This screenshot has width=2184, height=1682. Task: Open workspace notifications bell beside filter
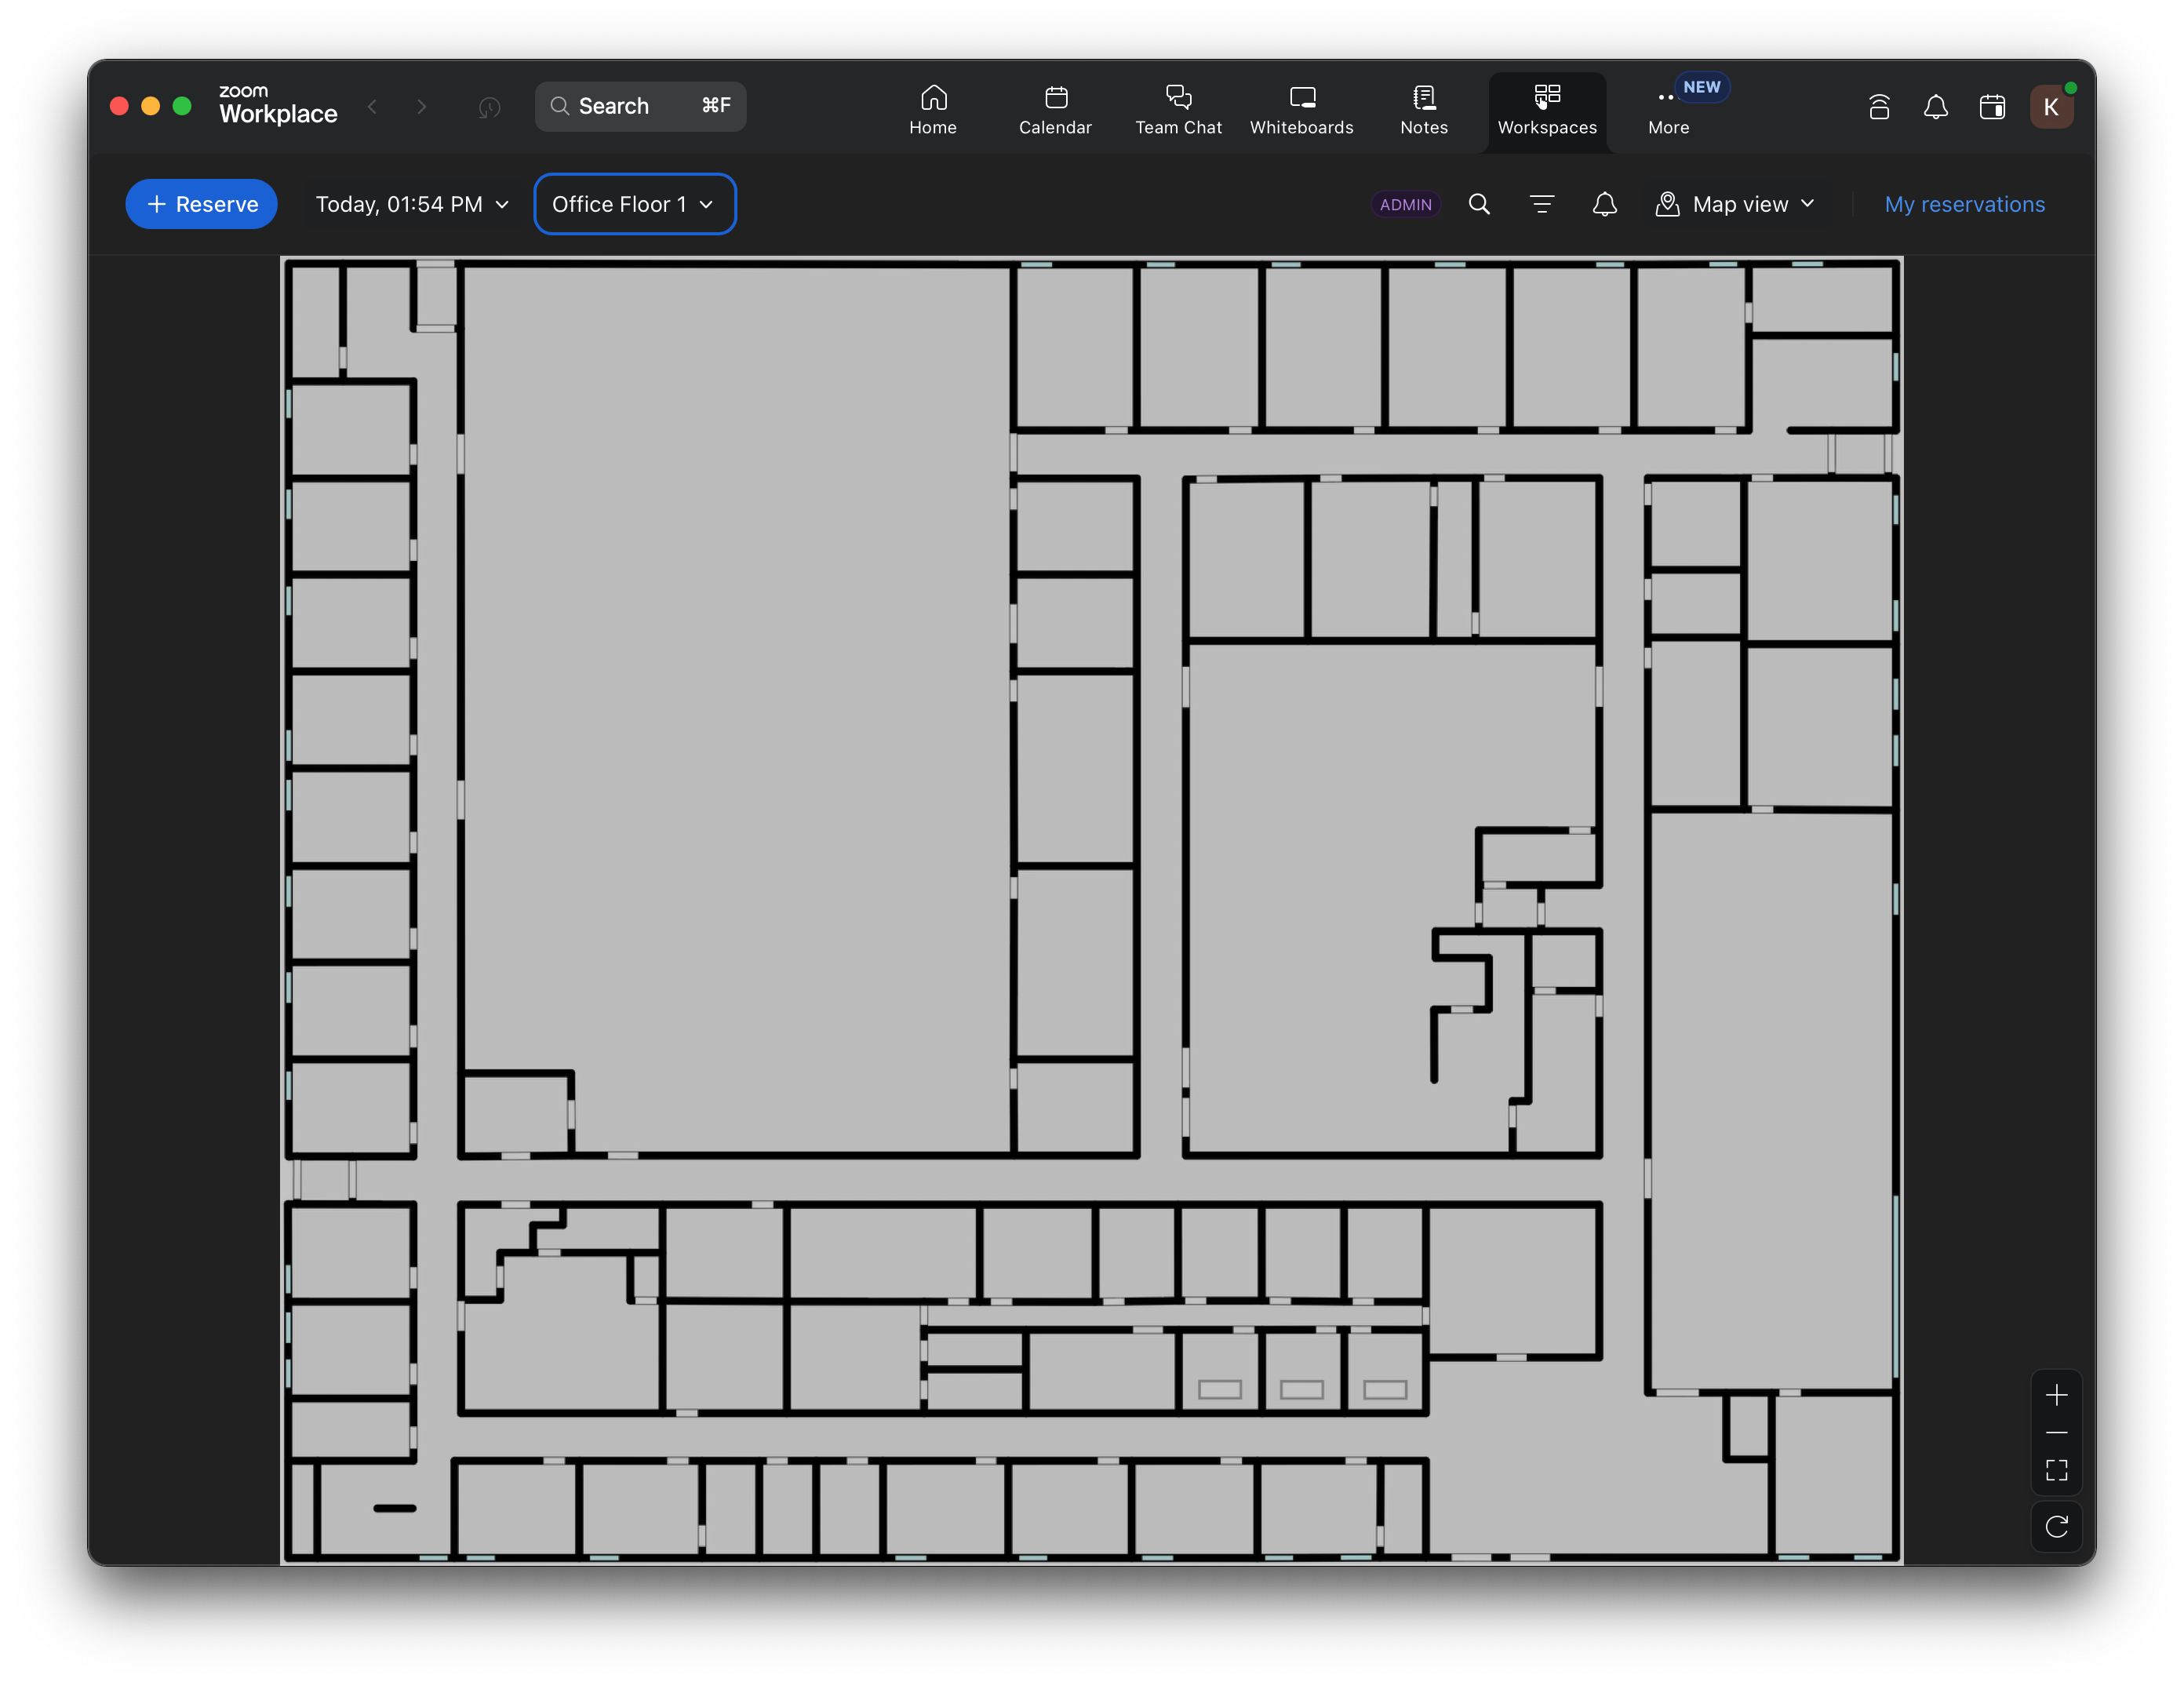(x=1604, y=204)
